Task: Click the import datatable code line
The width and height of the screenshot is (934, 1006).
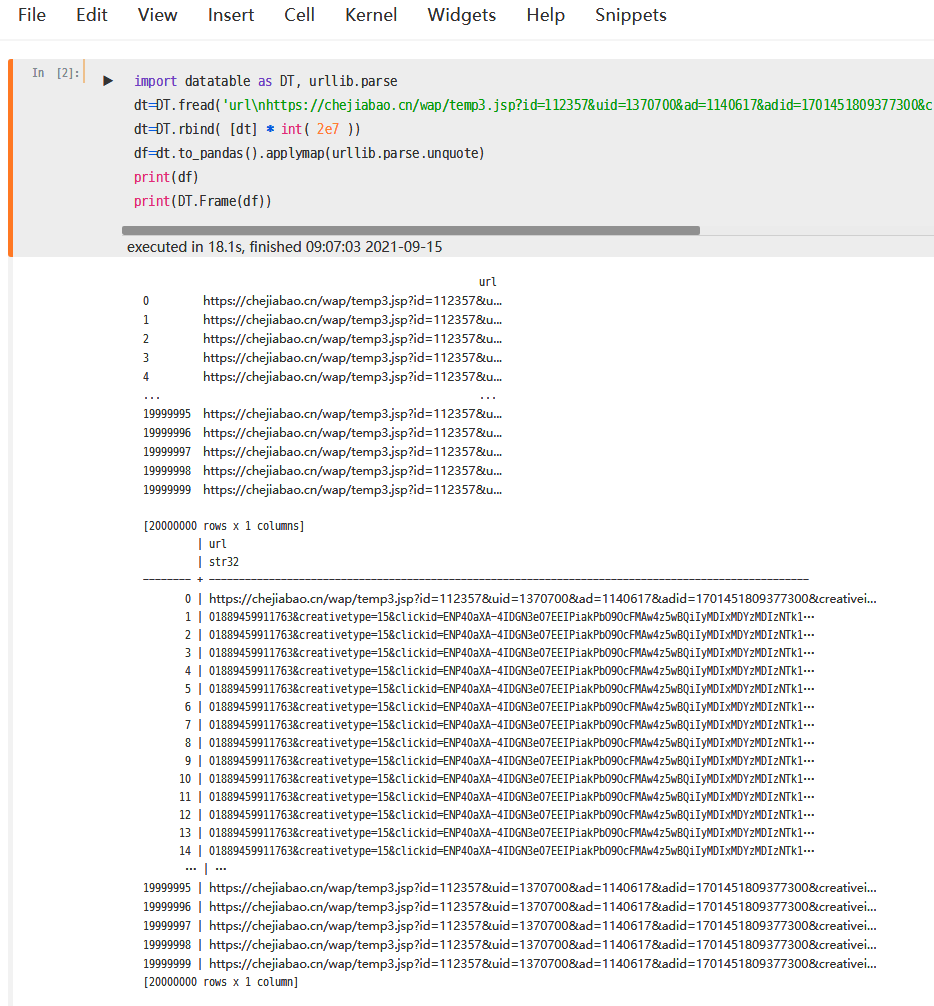Action: click(266, 81)
